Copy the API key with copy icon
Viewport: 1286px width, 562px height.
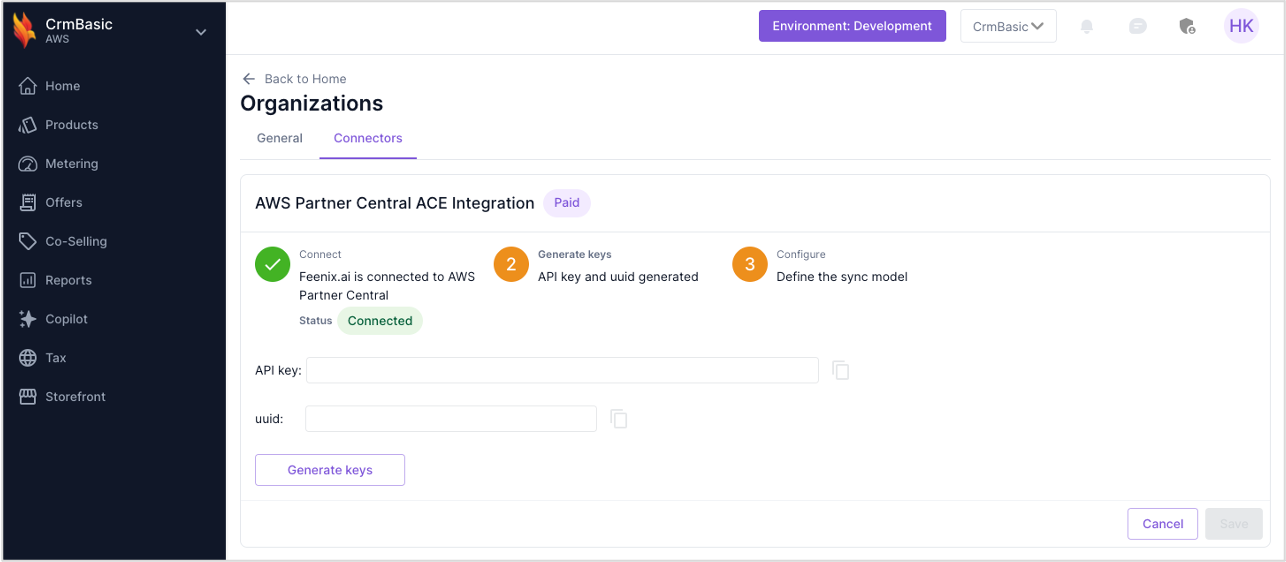[841, 371]
